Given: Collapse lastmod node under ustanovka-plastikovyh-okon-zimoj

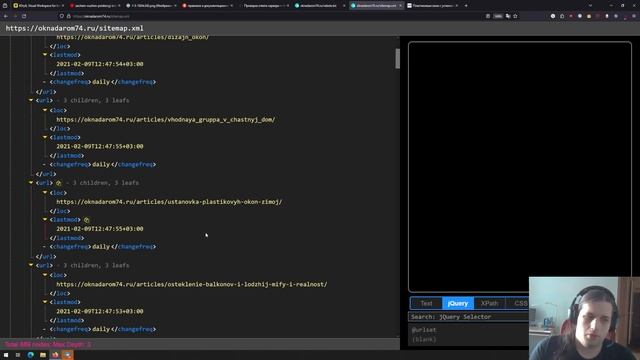Looking at the screenshot, I should (x=45, y=220).
